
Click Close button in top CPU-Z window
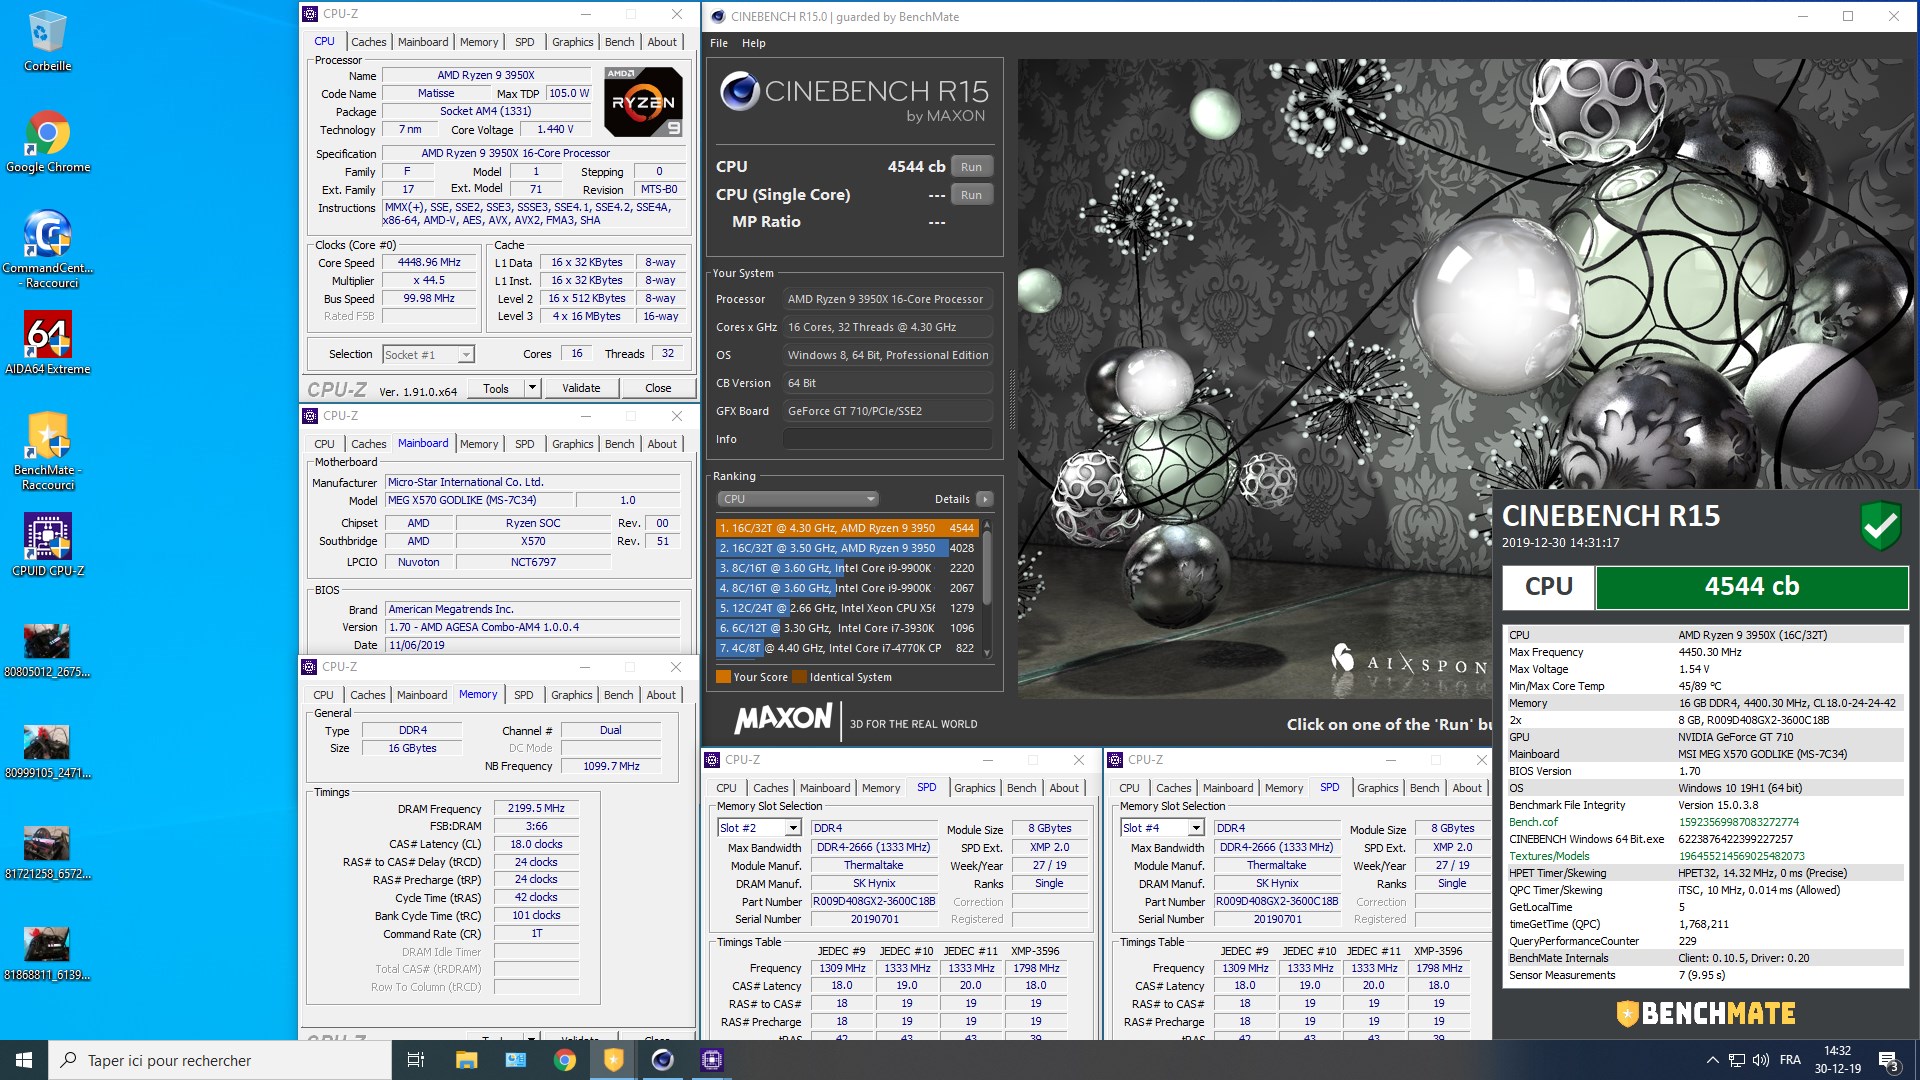(658, 388)
